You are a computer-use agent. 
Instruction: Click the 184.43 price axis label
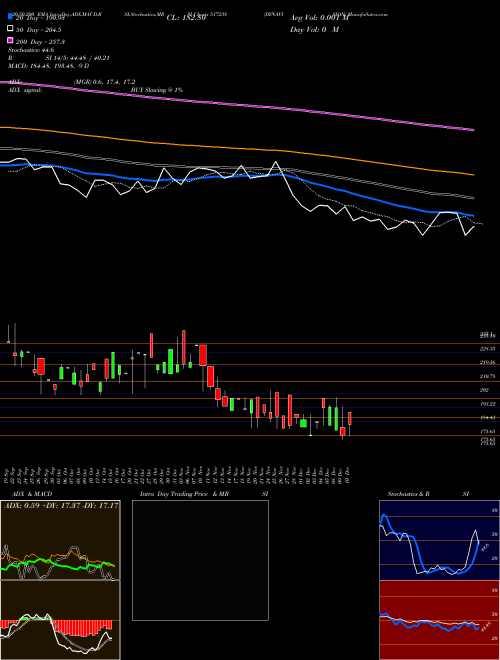(x=487, y=418)
